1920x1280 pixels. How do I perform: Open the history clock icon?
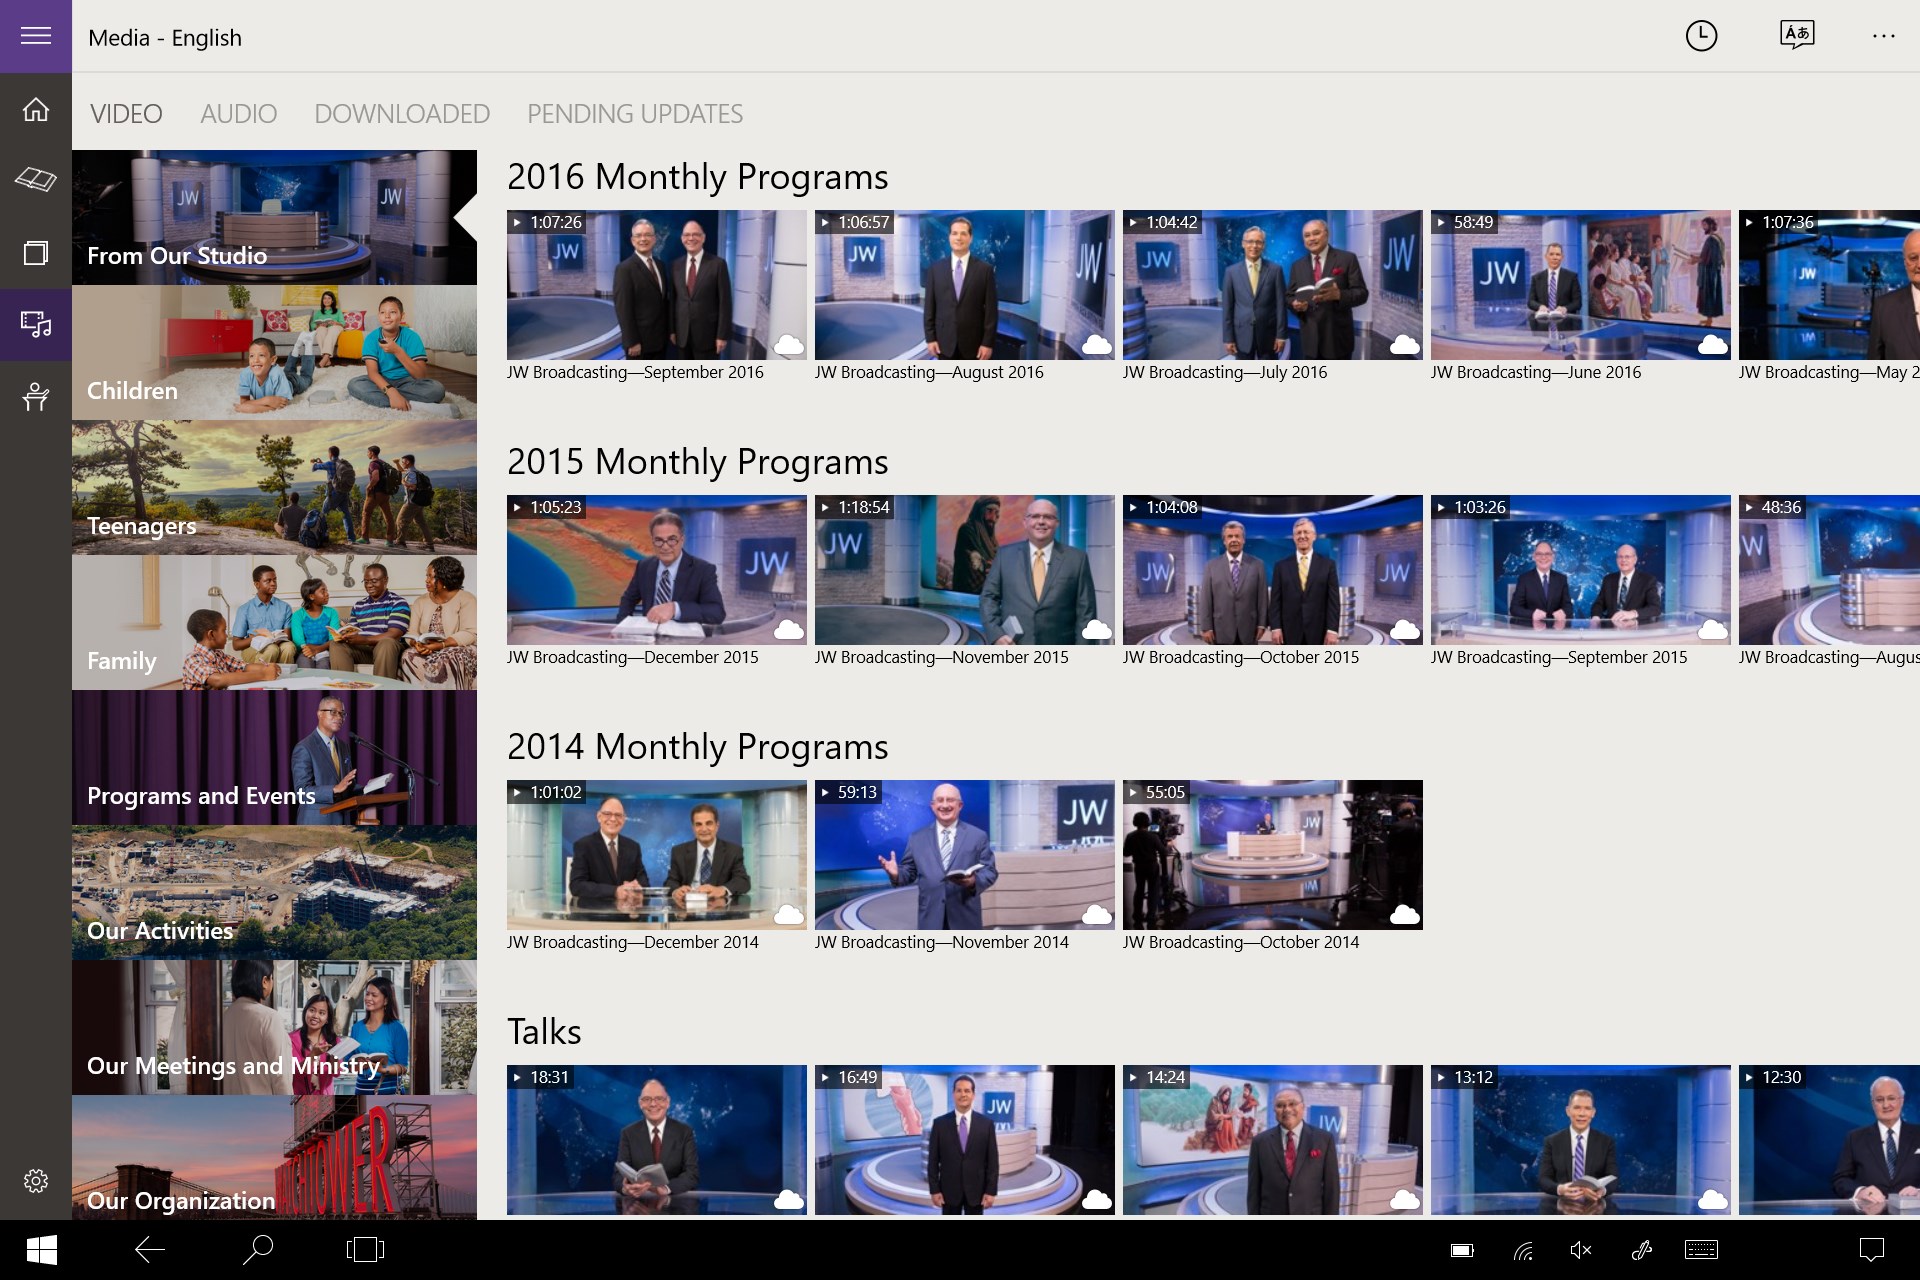click(x=1701, y=36)
